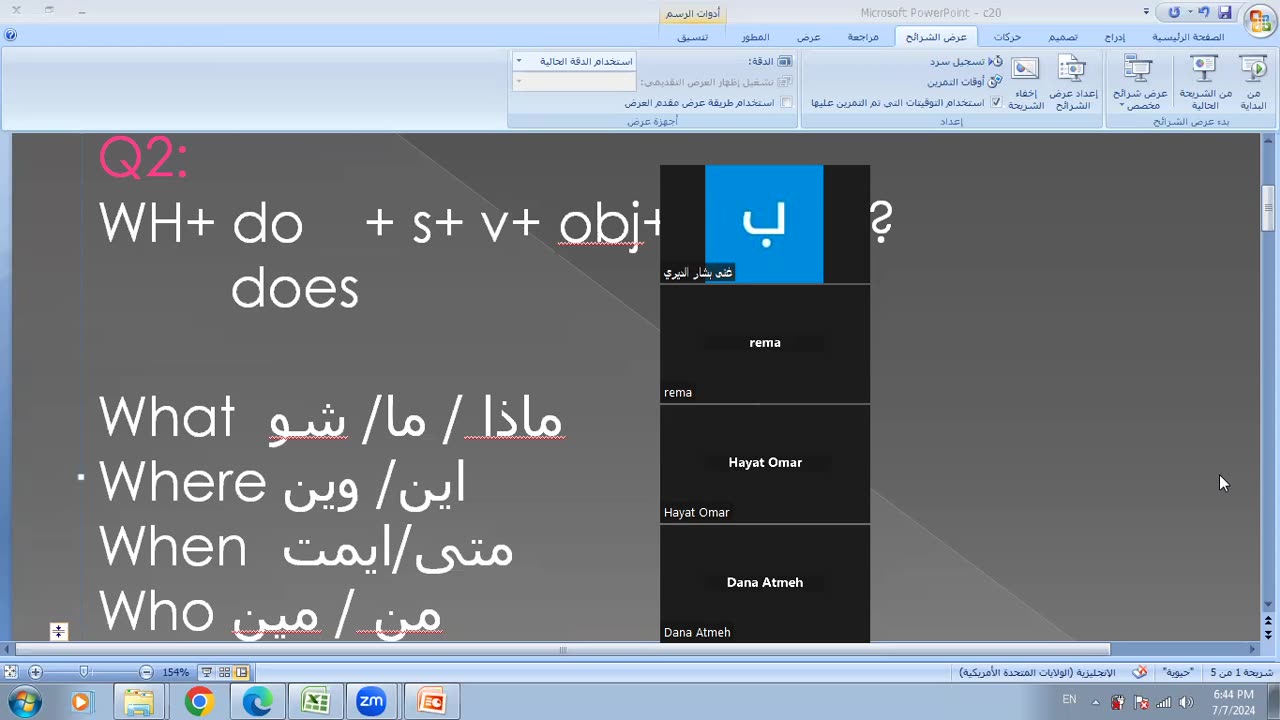Click AutoFit options icon beside text box

58,631
